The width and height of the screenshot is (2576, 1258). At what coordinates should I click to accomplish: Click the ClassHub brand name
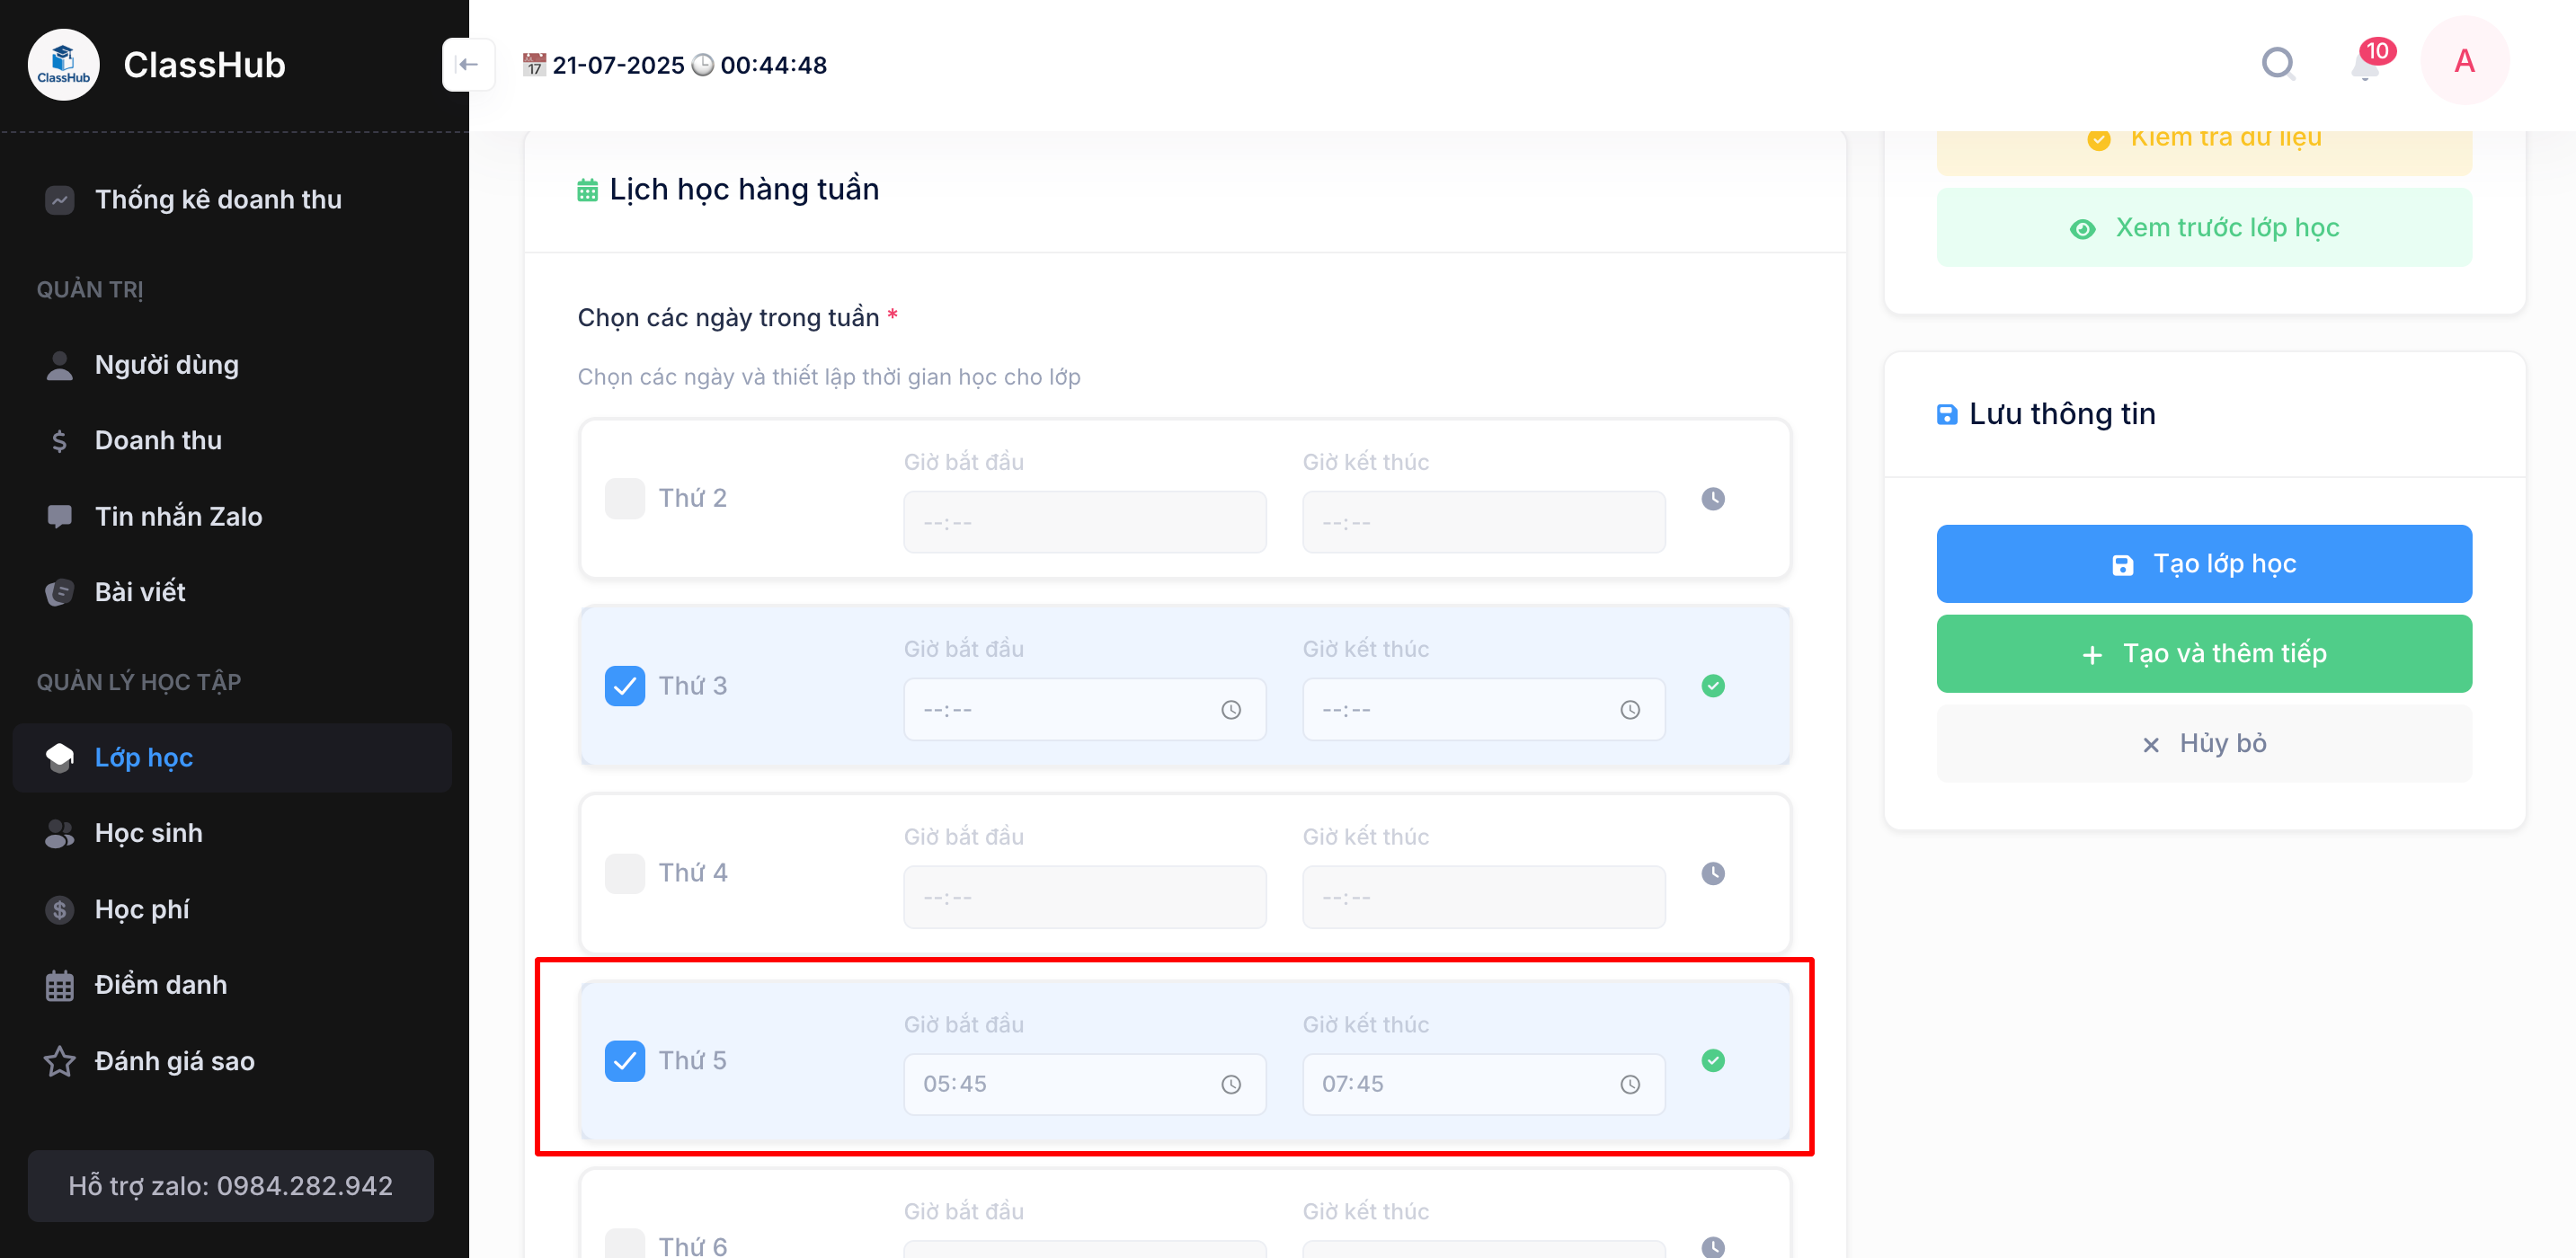[204, 65]
